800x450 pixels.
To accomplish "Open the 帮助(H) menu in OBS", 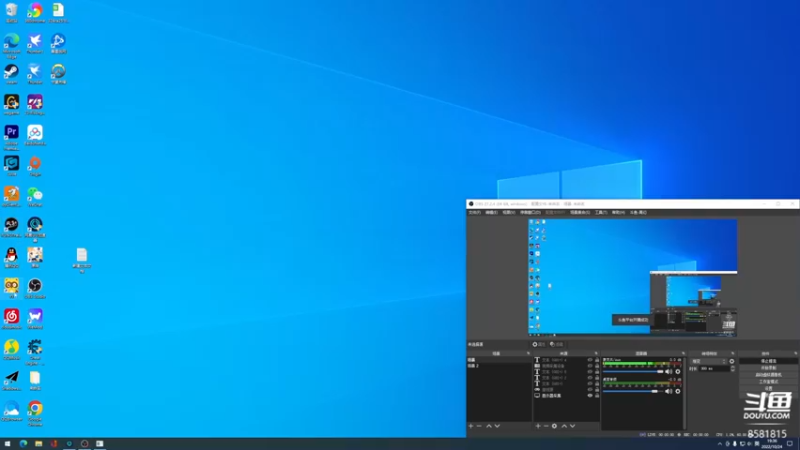I will pos(618,212).
